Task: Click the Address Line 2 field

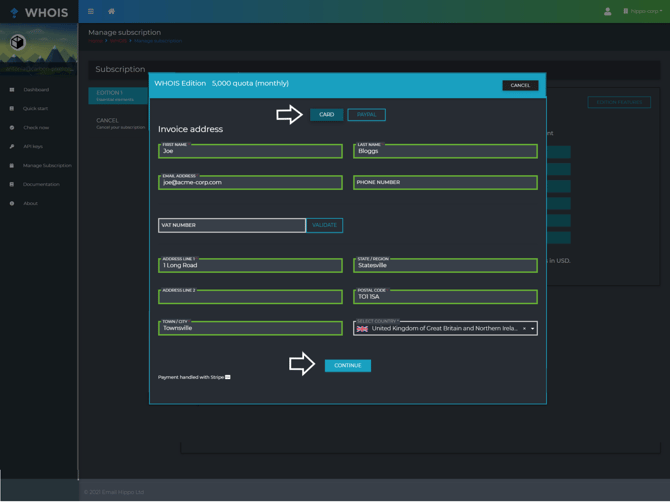Action: tap(250, 297)
